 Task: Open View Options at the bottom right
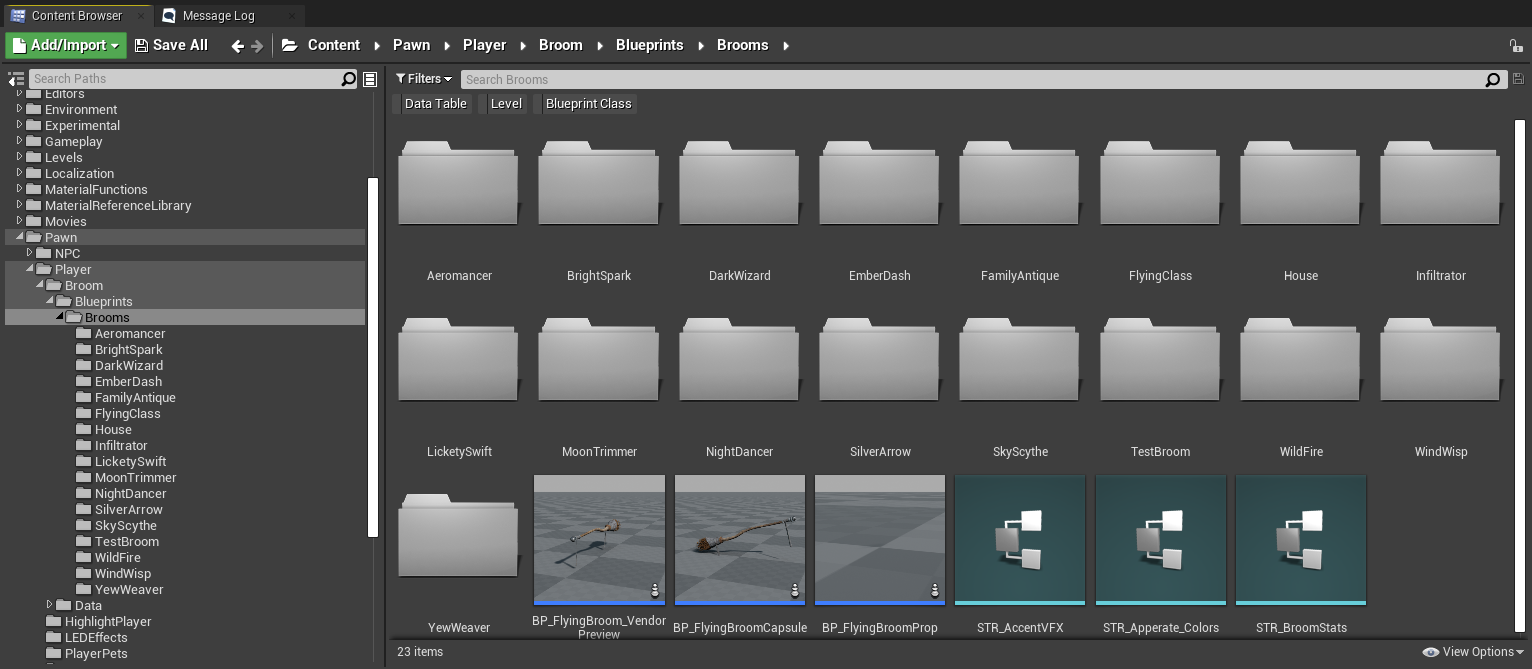[1472, 652]
